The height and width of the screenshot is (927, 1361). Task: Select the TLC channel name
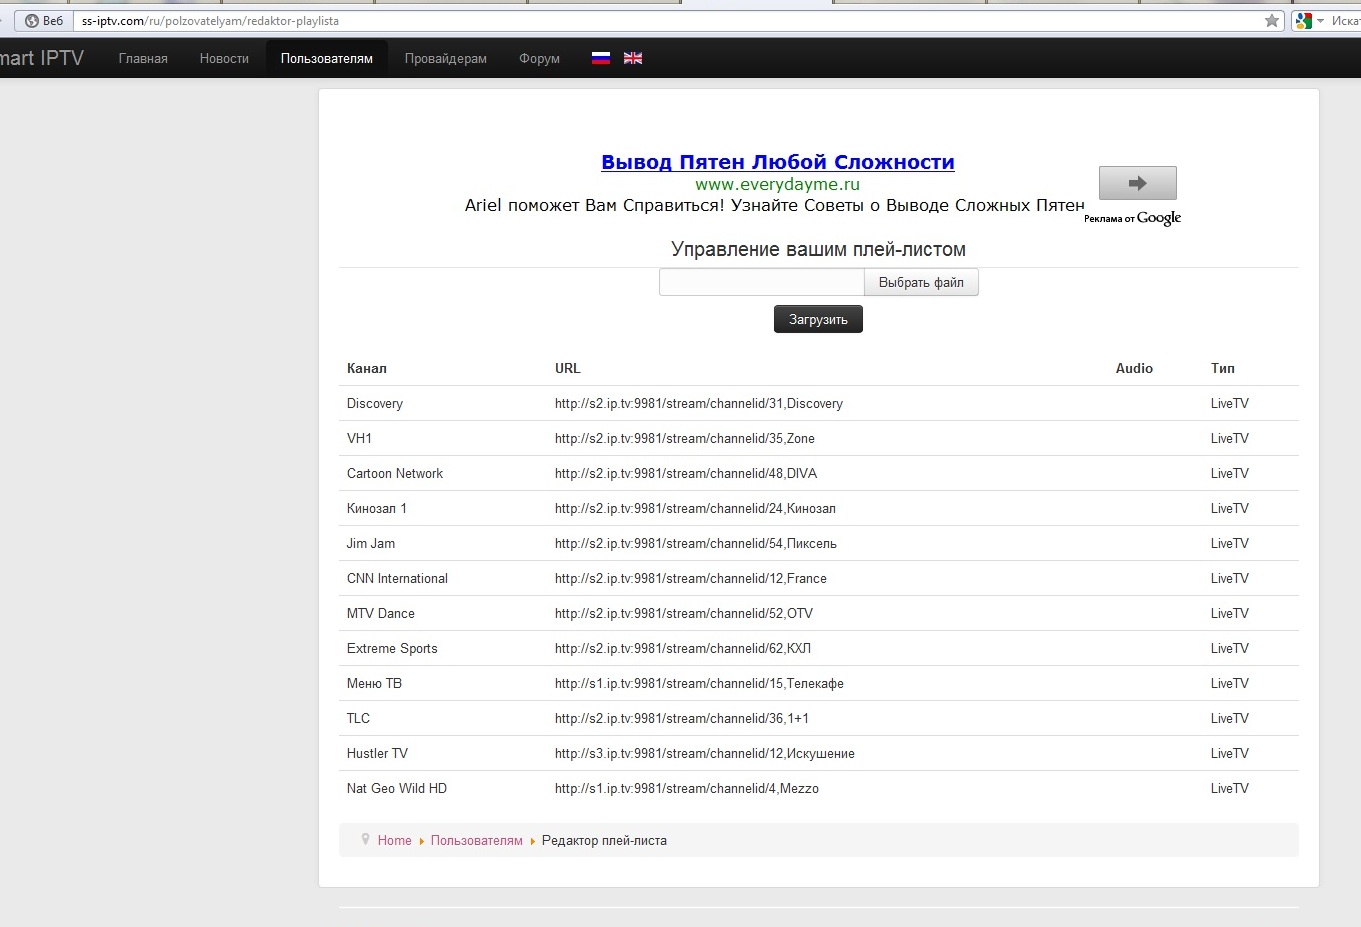click(x=358, y=718)
